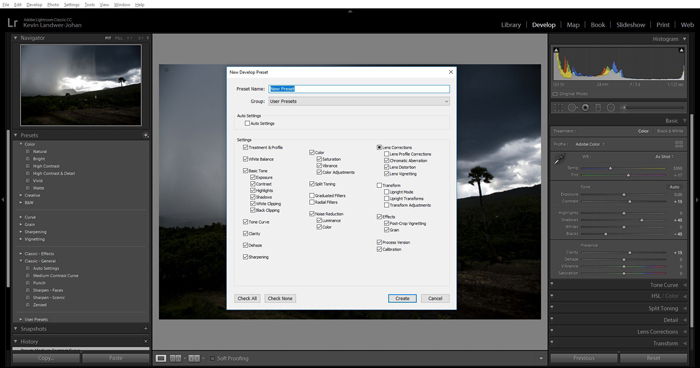Switch to the Slideshow module
The width and height of the screenshot is (700, 368).
point(630,25)
